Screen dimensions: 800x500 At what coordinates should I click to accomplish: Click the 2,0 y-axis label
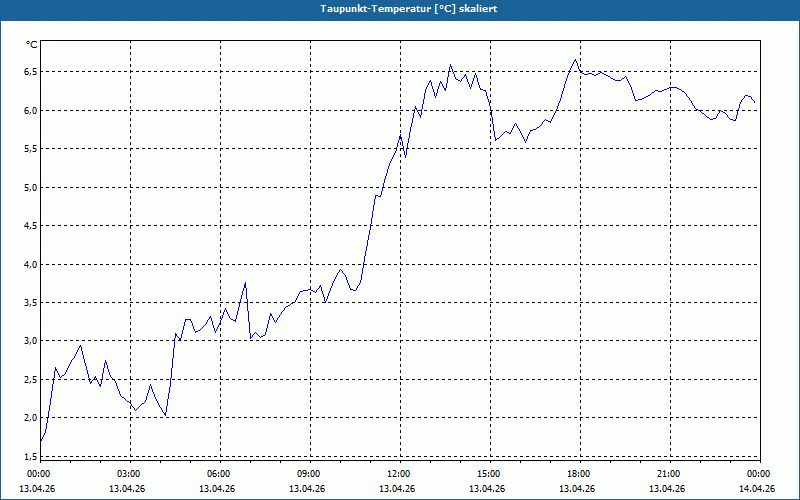pos(31,418)
